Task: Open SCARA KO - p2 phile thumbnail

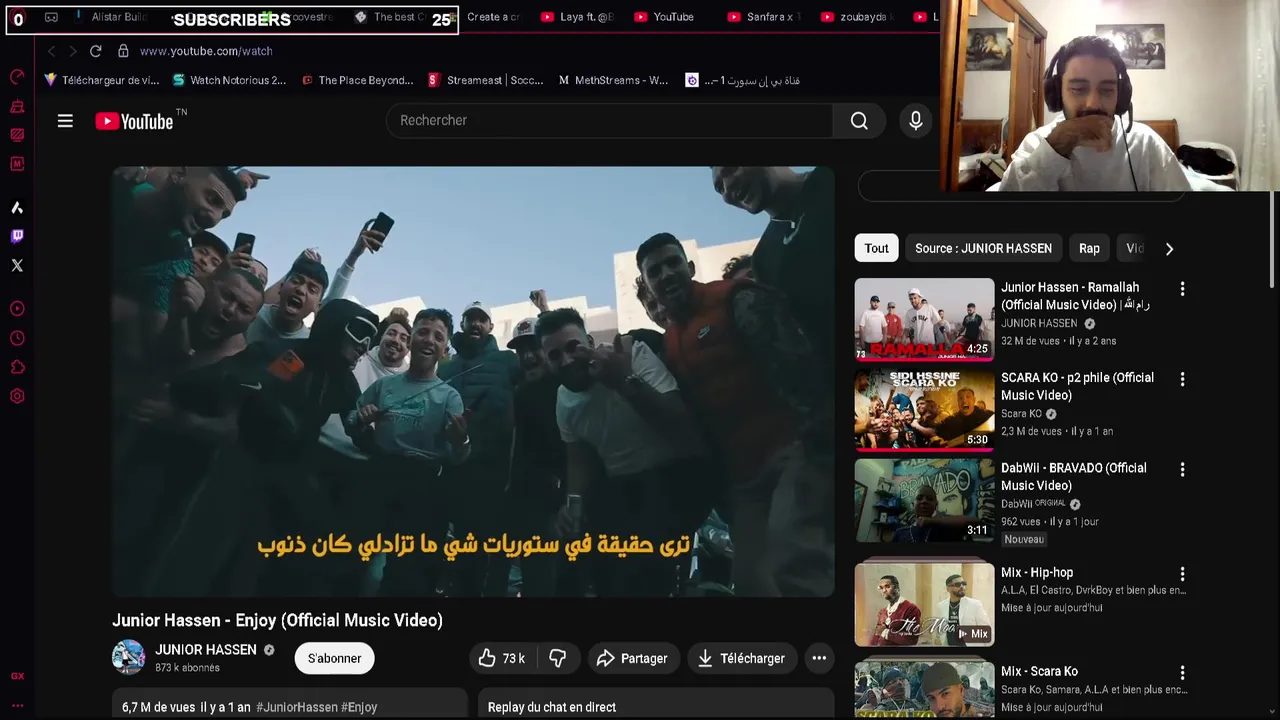Action: click(x=924, y=409)
